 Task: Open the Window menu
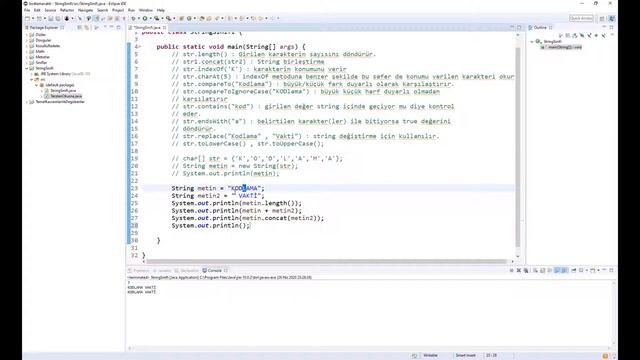146,10
